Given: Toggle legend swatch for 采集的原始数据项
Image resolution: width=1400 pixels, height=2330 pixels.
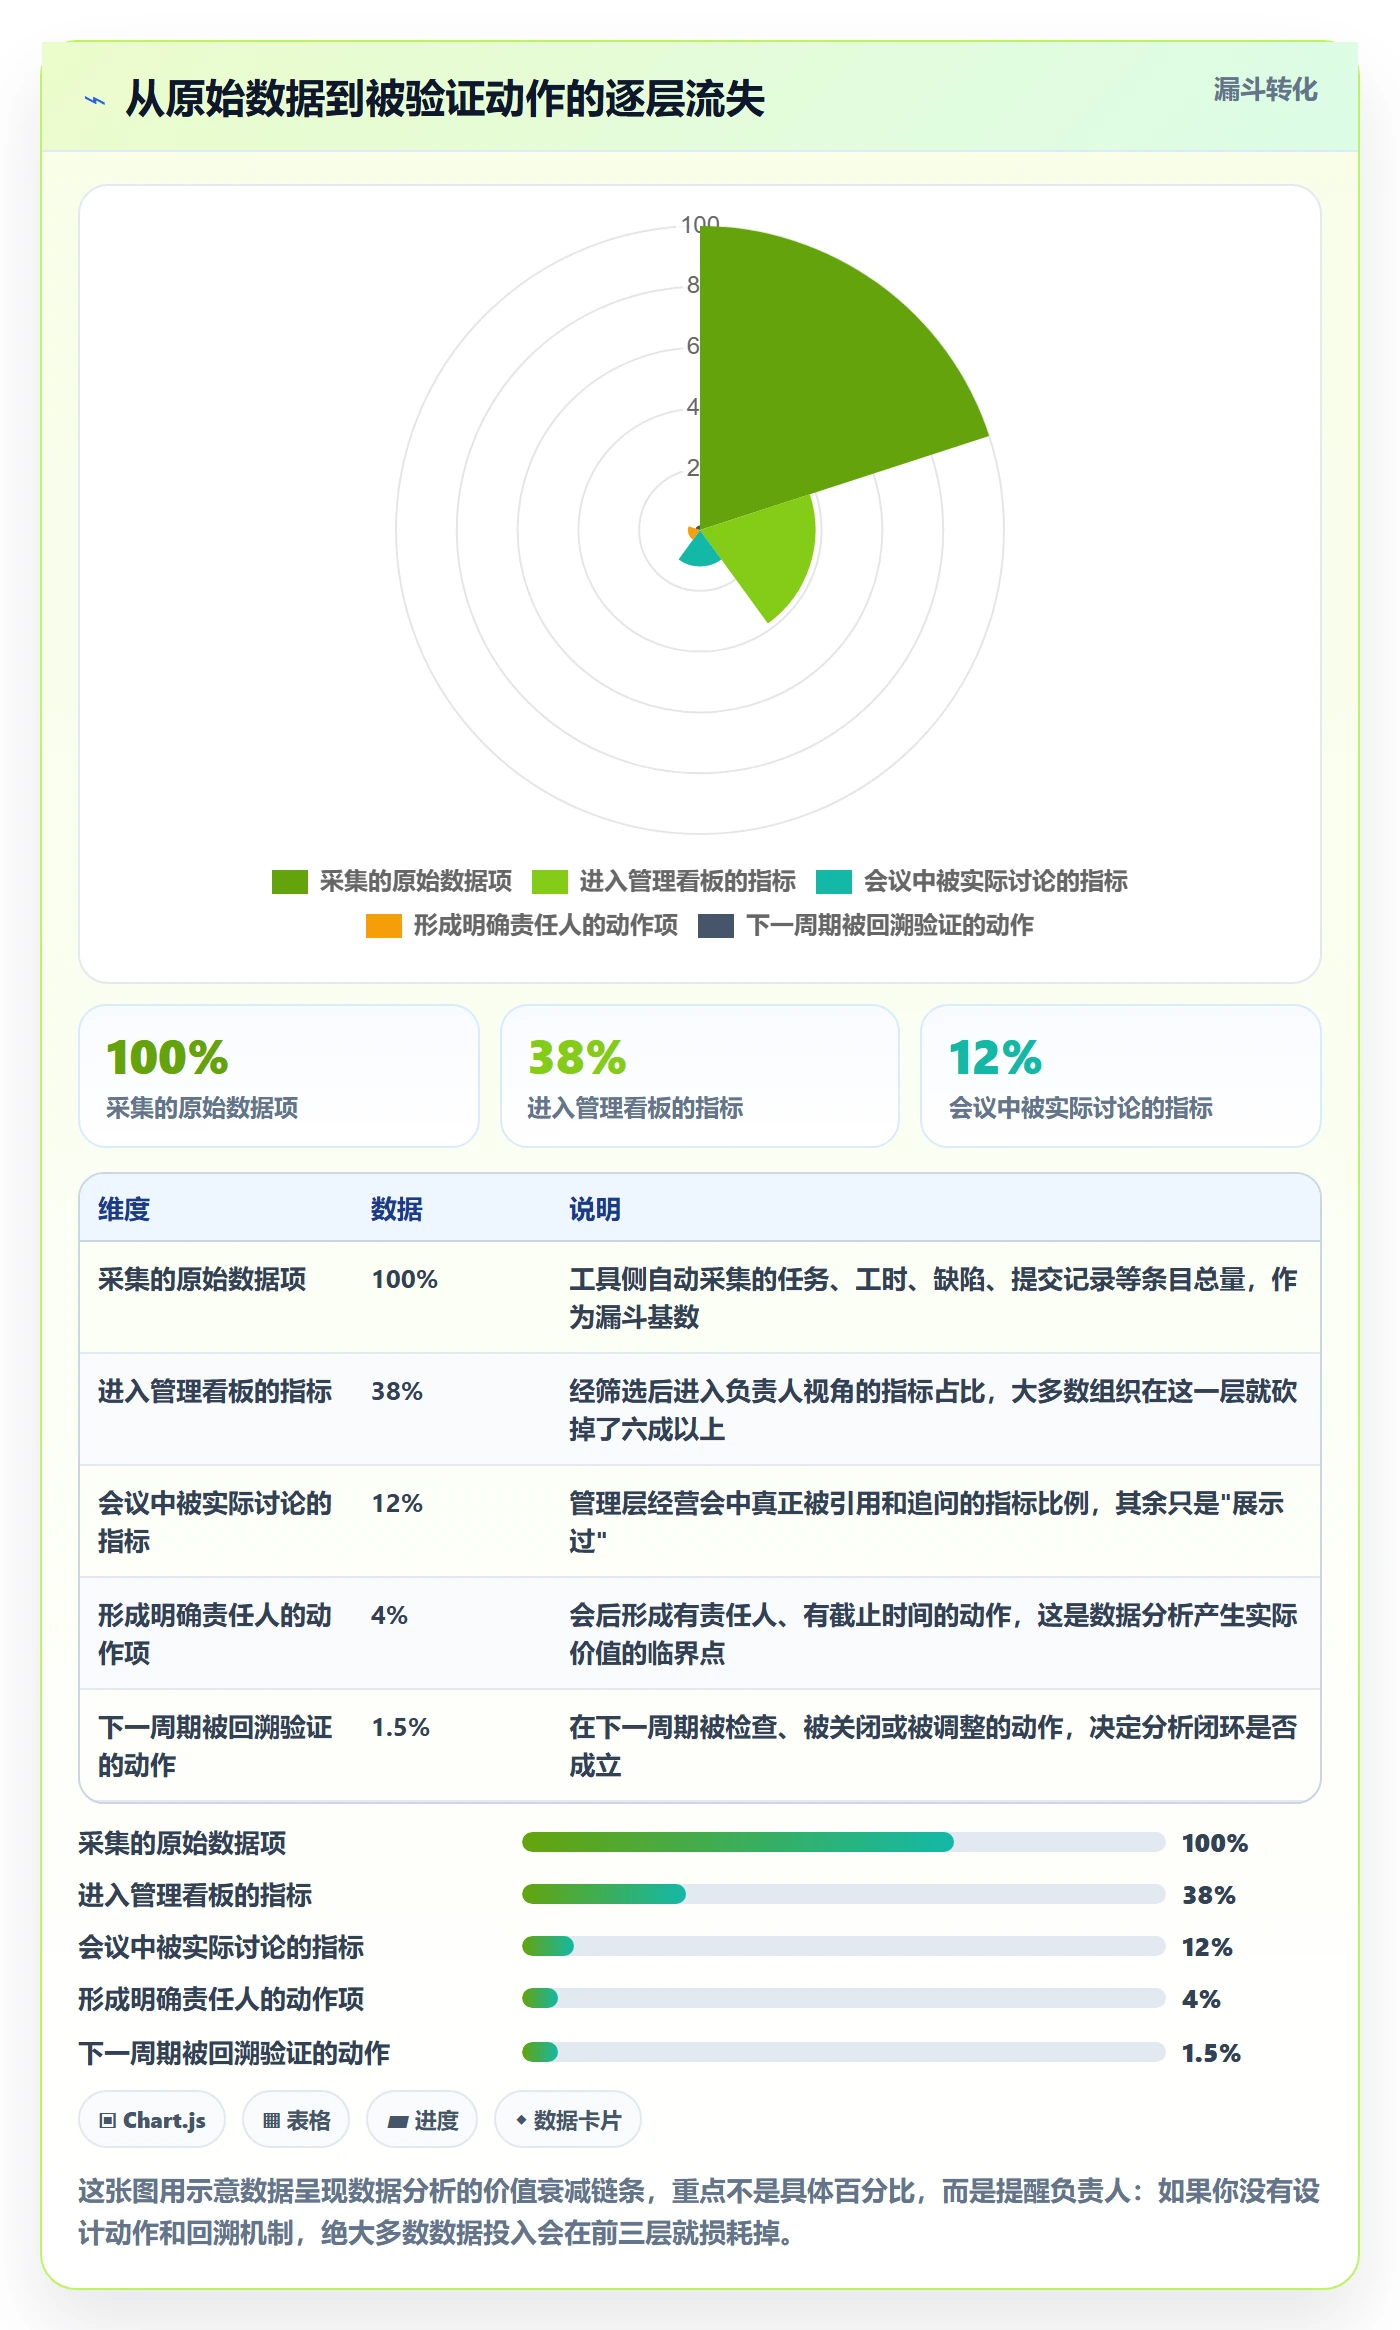Looking at the screenshot, I should (x=290, y=882).
